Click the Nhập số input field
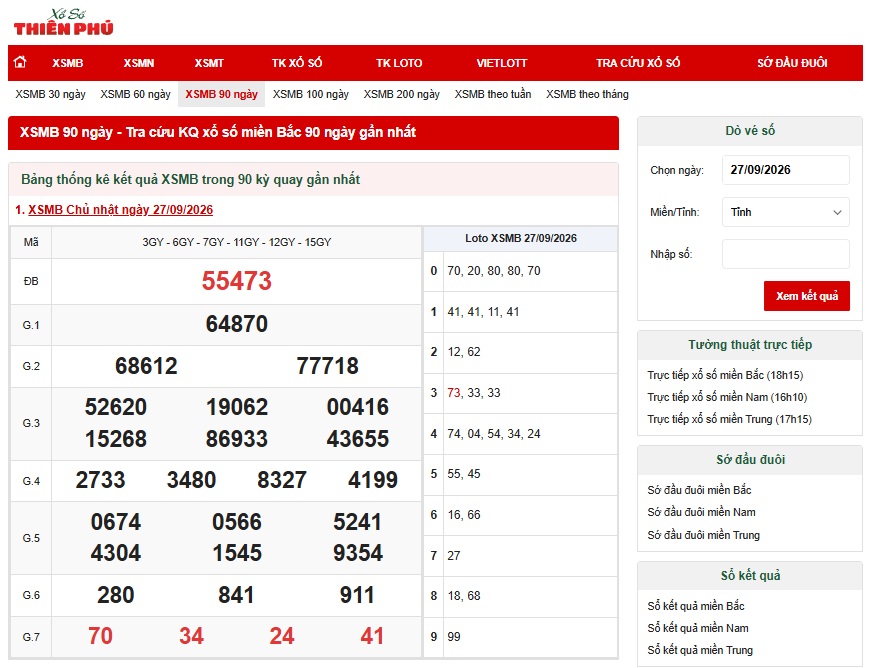870x668 pixels. 786,254
